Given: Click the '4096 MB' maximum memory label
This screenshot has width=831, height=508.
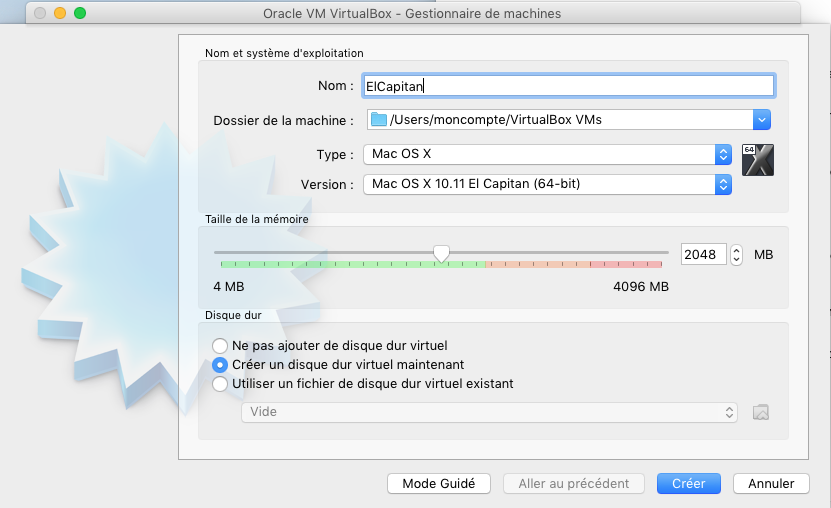Looking at the screenshot, I should (x=641, y=287).
